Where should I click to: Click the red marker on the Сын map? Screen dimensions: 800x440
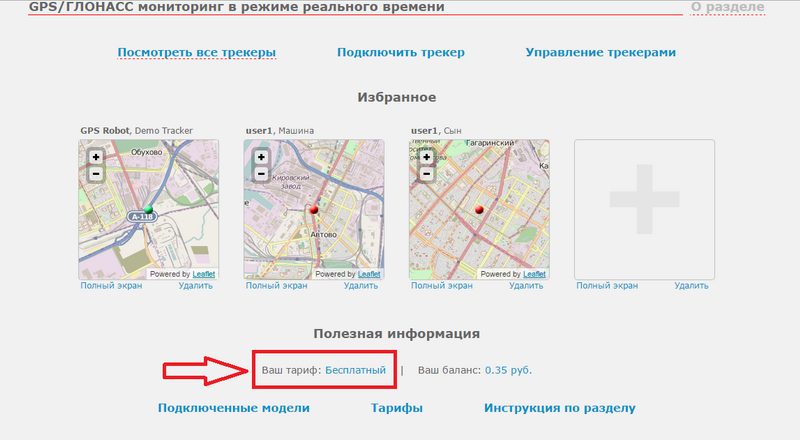(479, 209)
